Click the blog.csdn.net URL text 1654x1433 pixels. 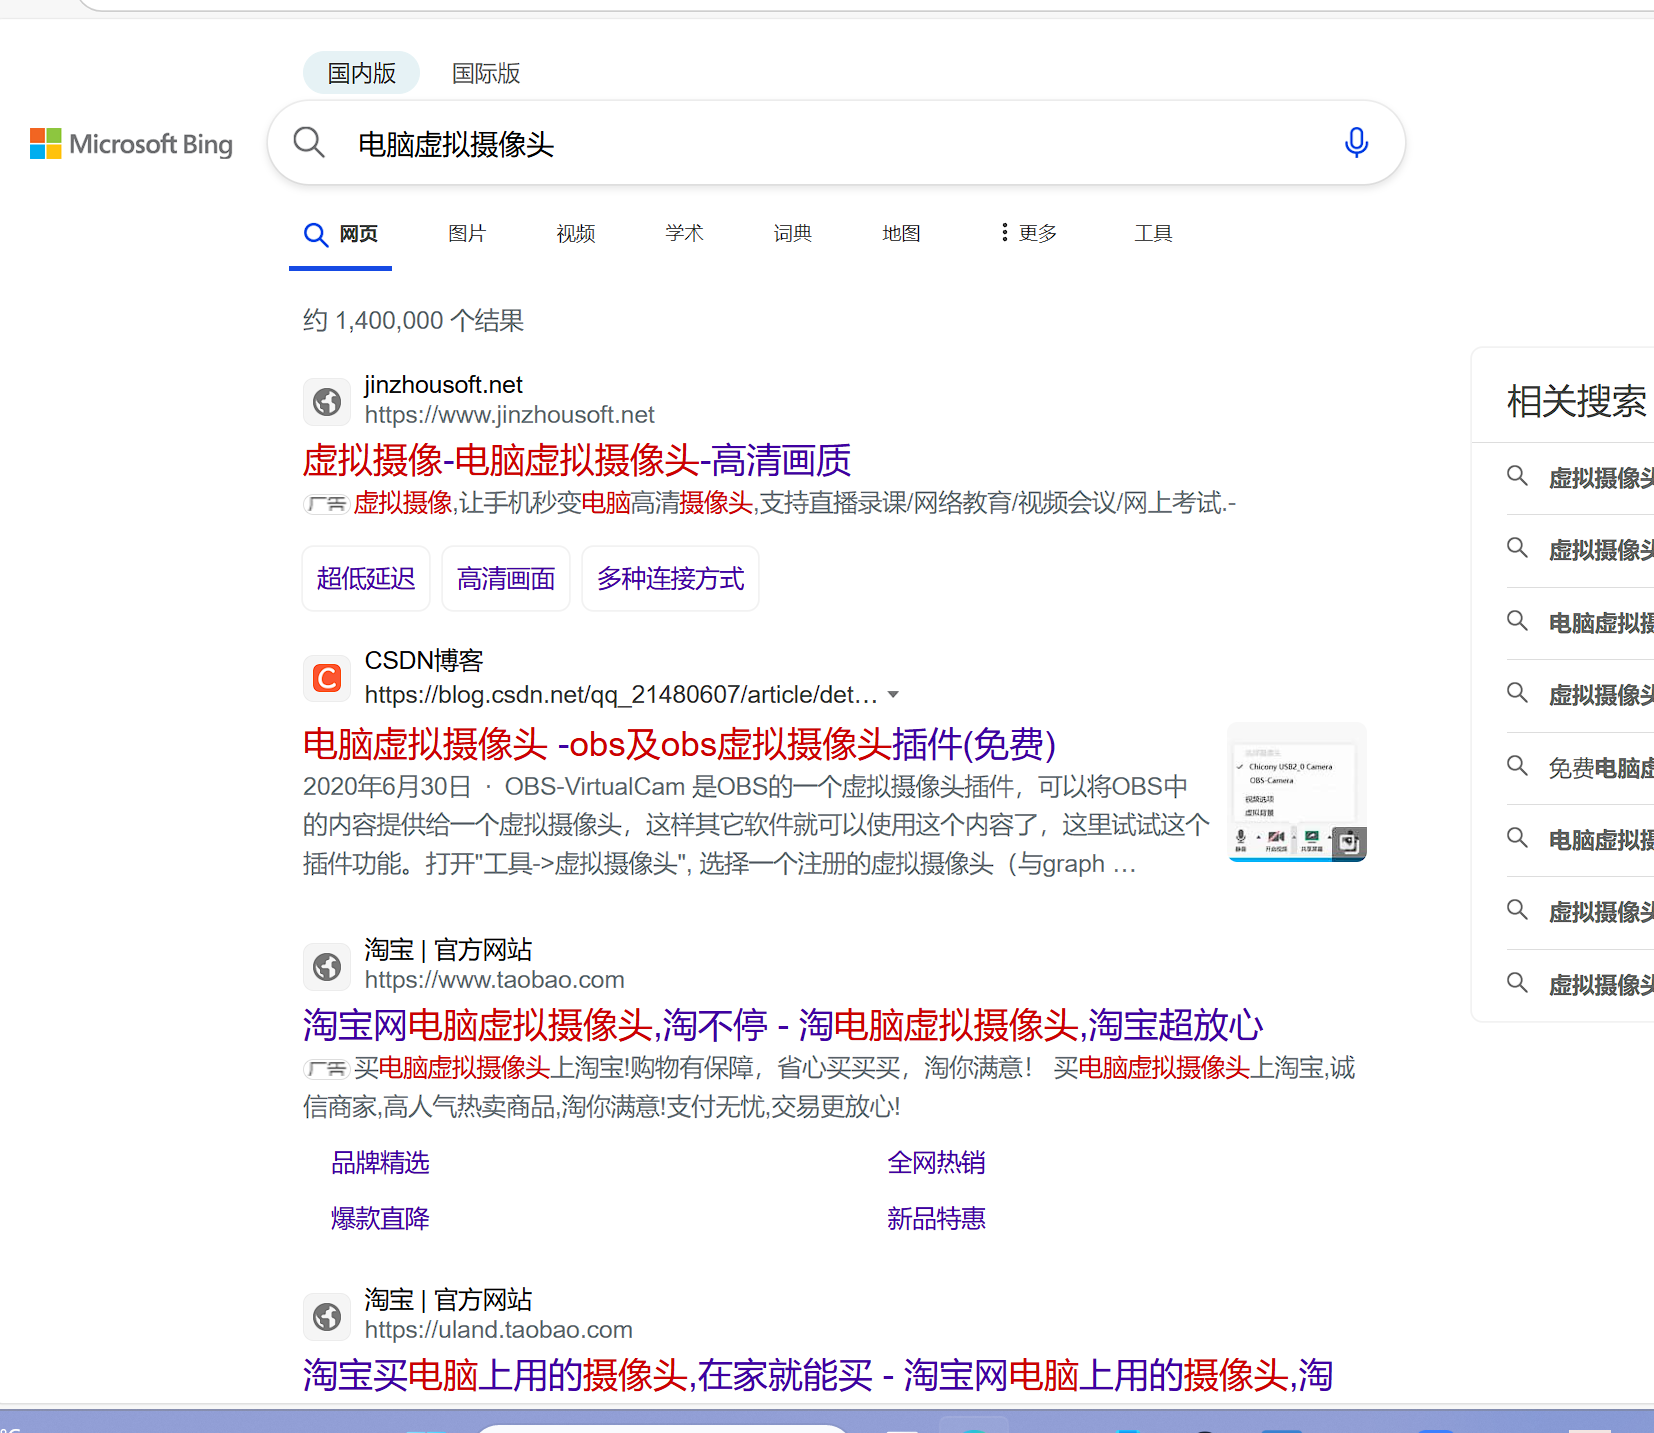621,694
